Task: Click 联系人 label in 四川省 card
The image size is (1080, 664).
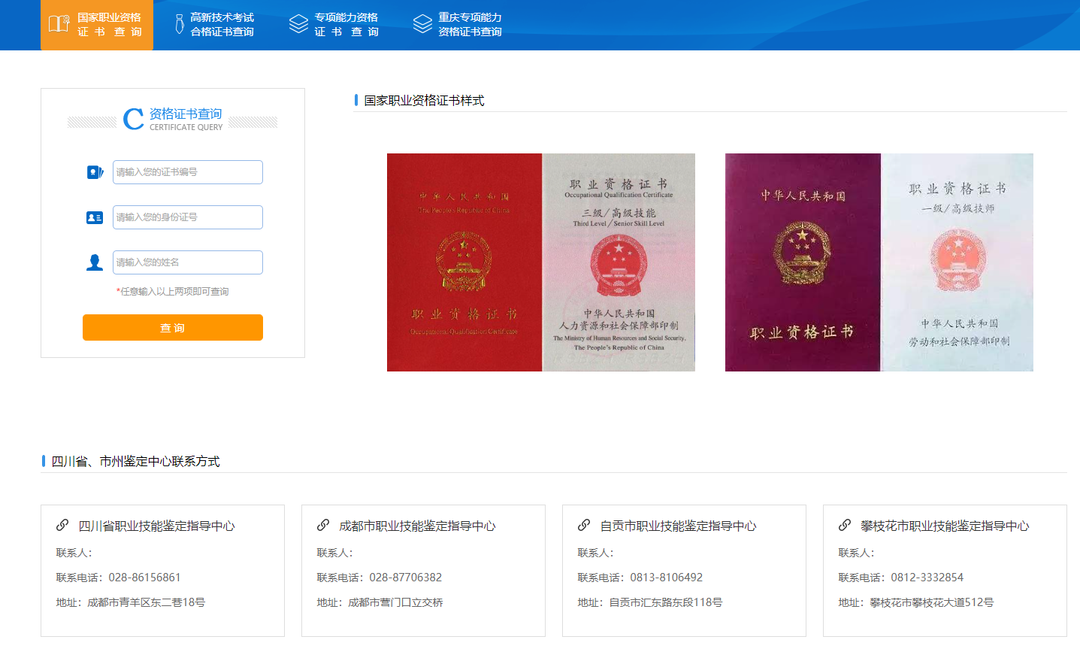Action: point(74,553)
